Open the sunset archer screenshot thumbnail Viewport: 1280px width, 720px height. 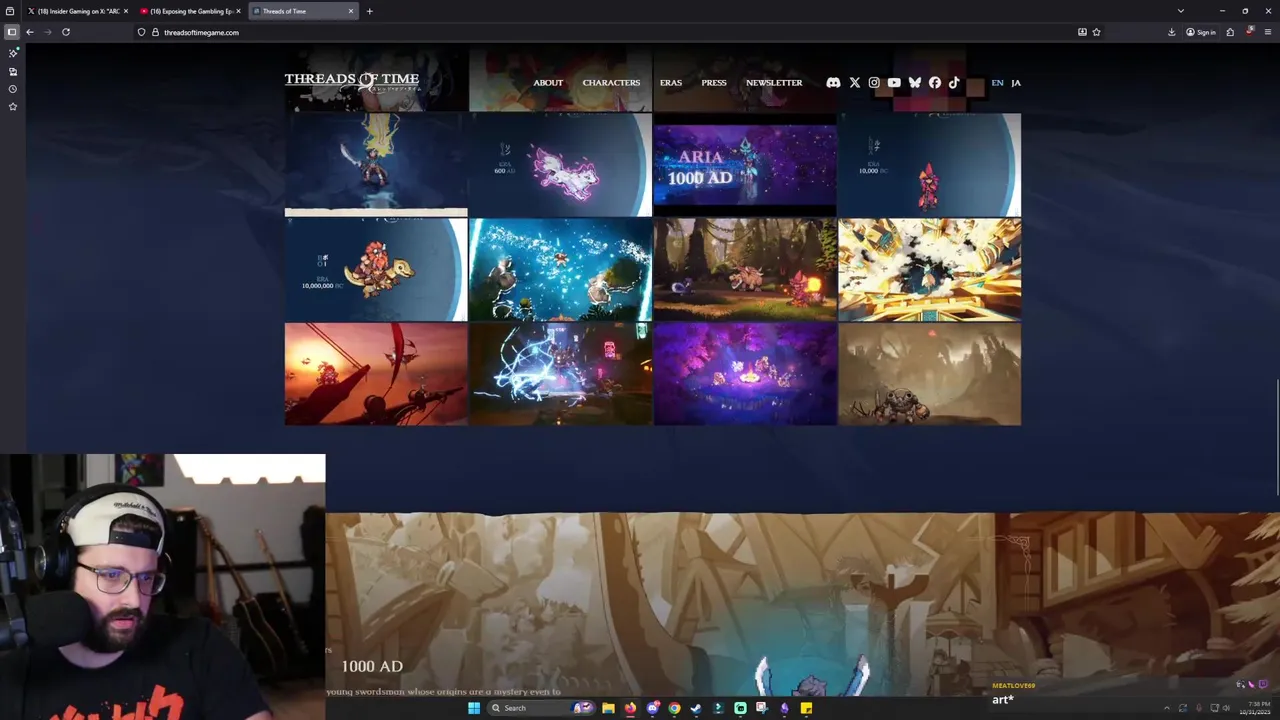pos(376,374)
